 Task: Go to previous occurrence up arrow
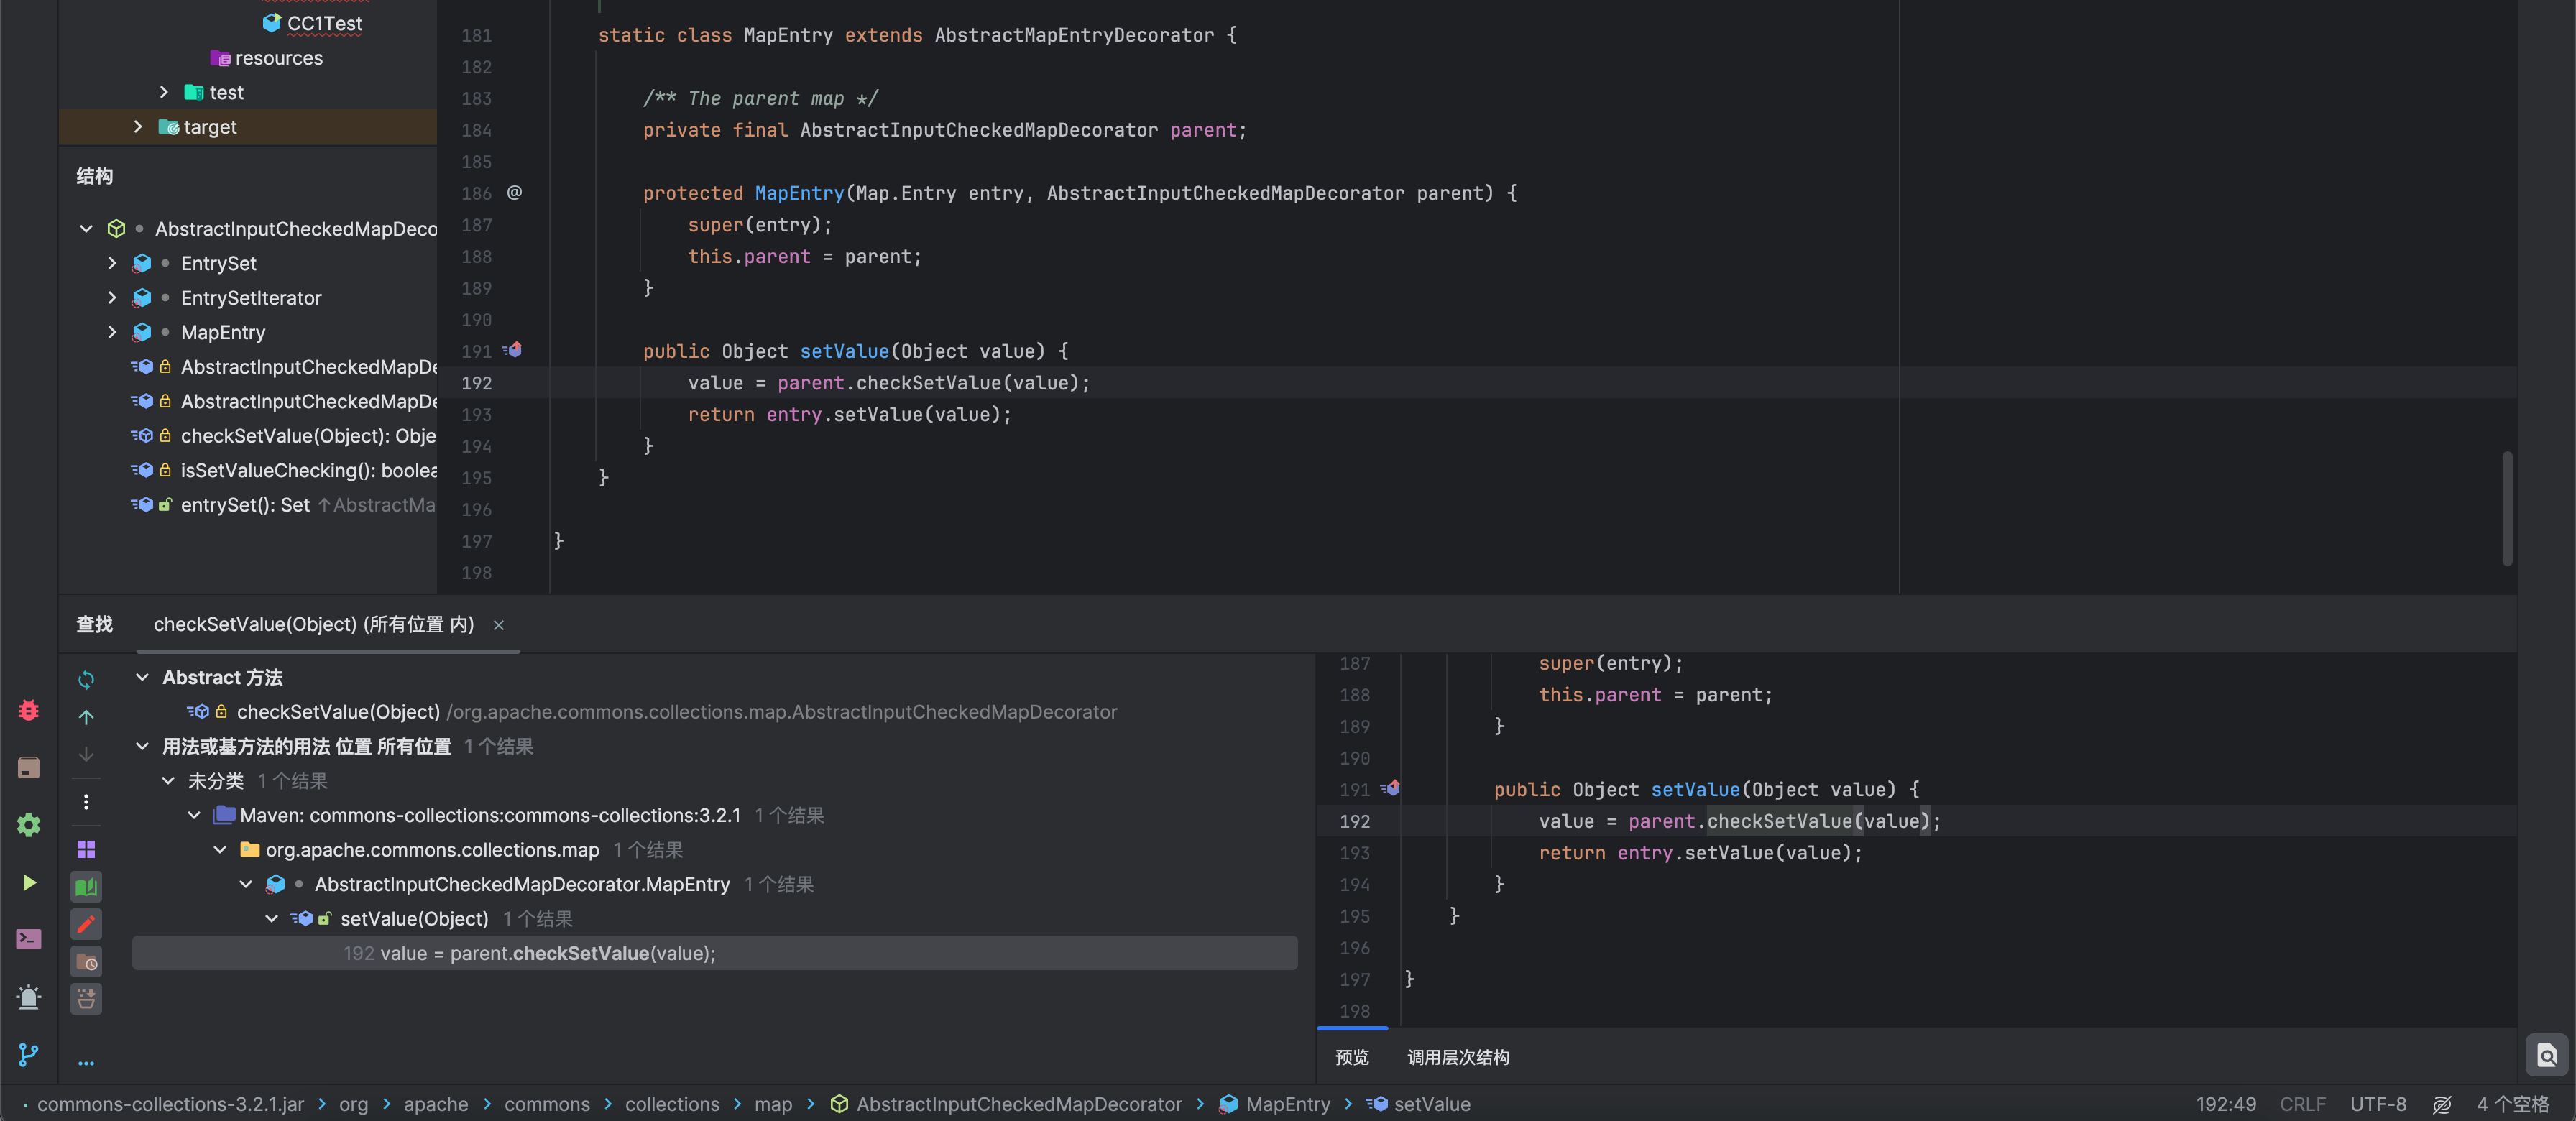[86, 717]
